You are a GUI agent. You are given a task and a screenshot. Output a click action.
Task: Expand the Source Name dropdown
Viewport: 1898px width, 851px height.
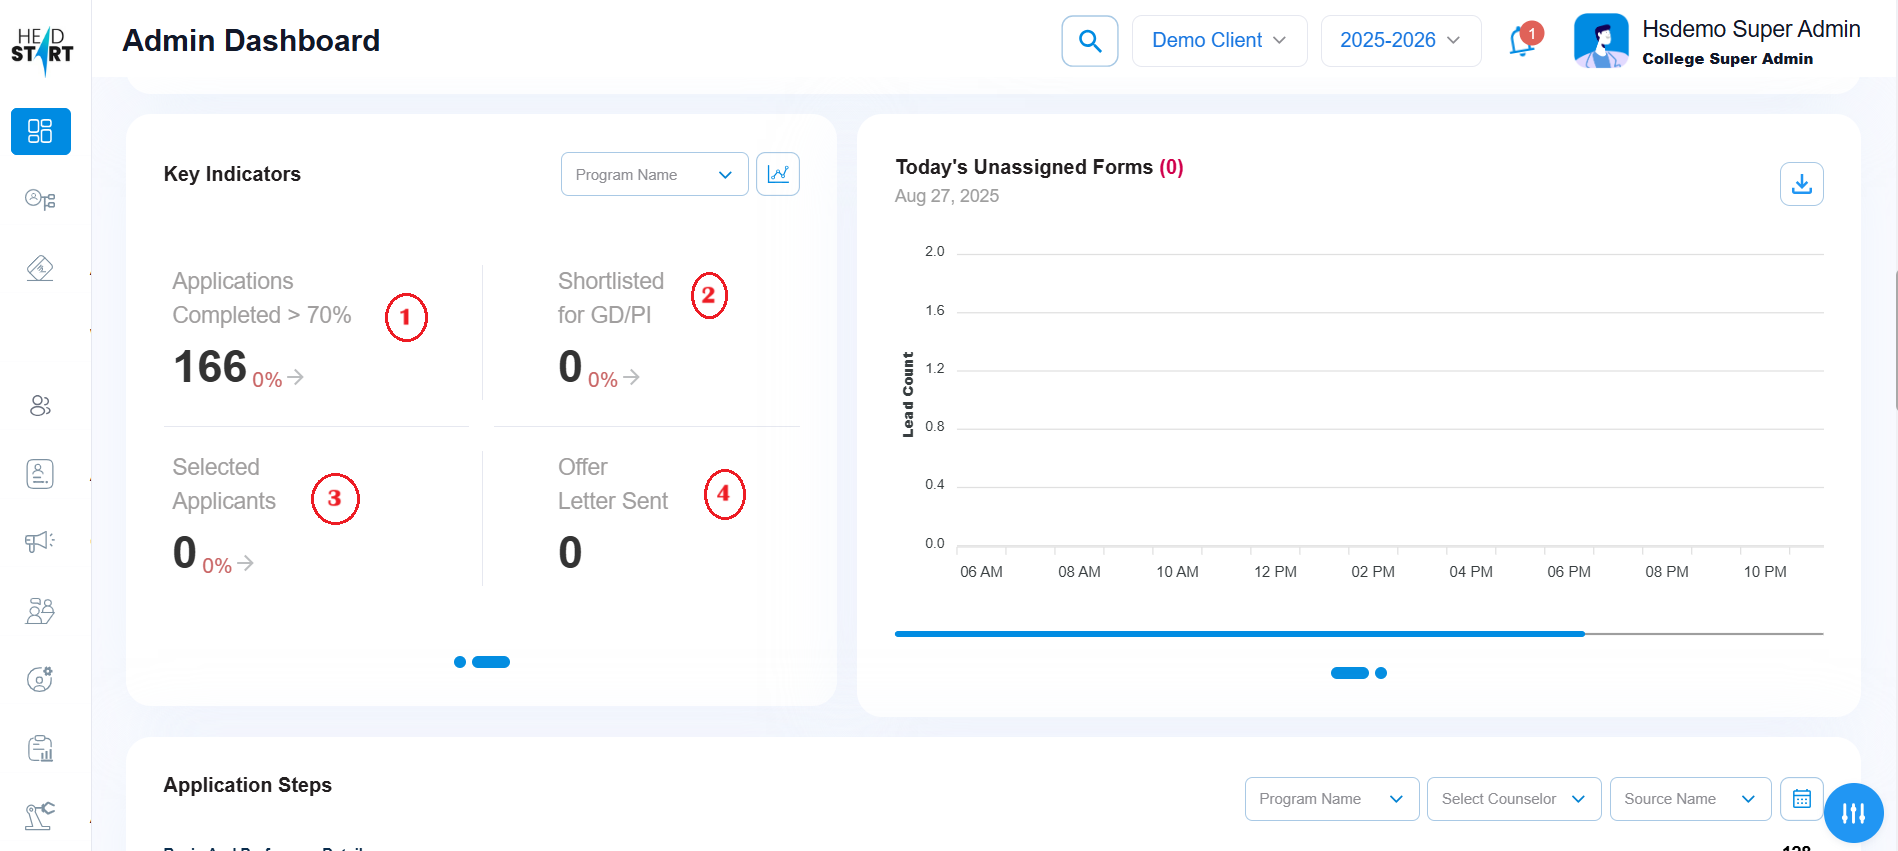(1689, 799)
